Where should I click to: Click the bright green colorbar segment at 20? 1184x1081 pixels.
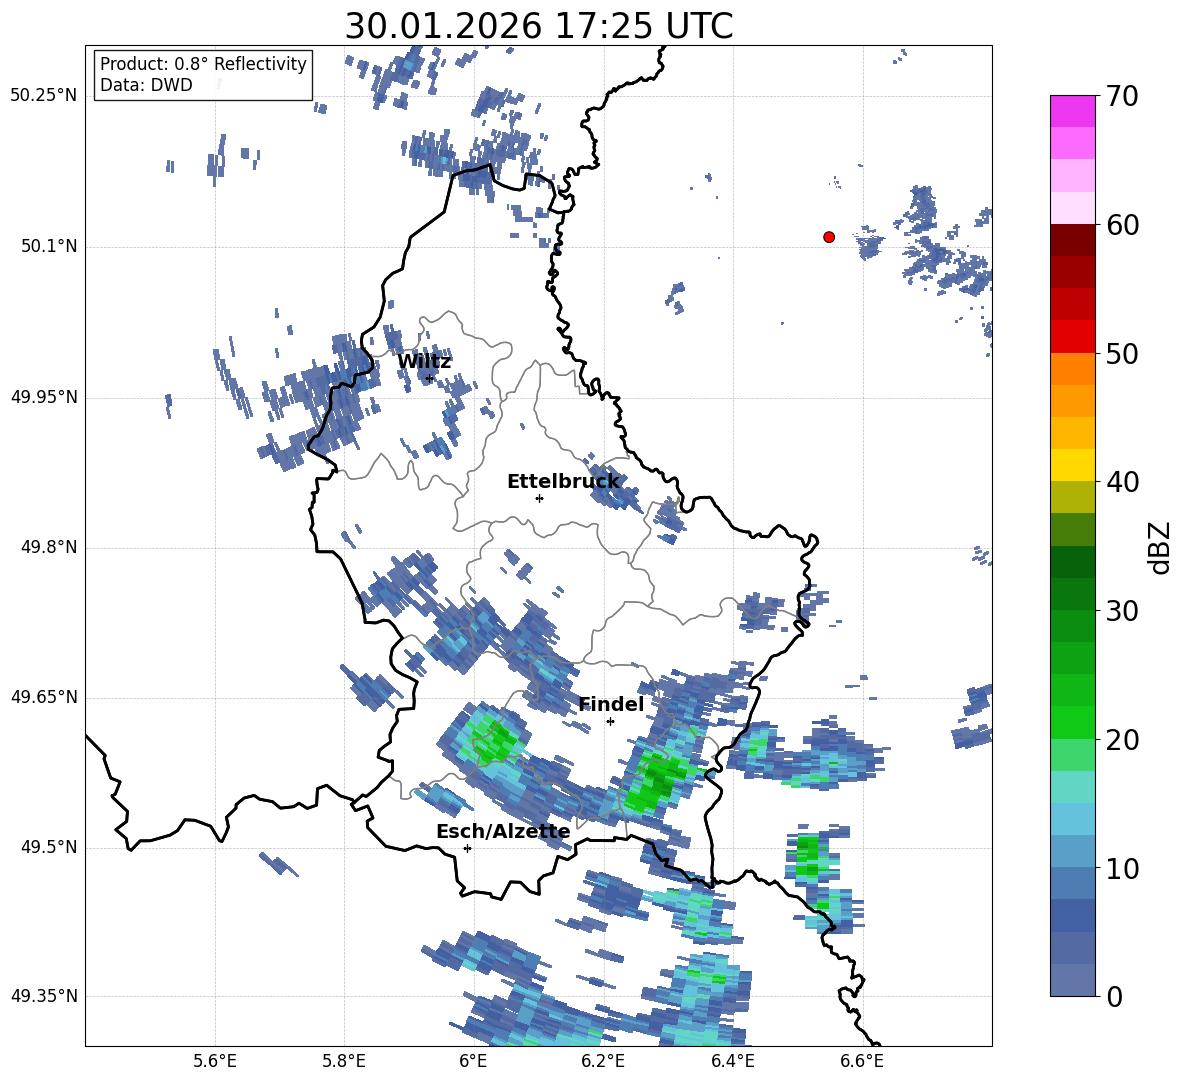pyautogui.click(x=1073, y=722)
